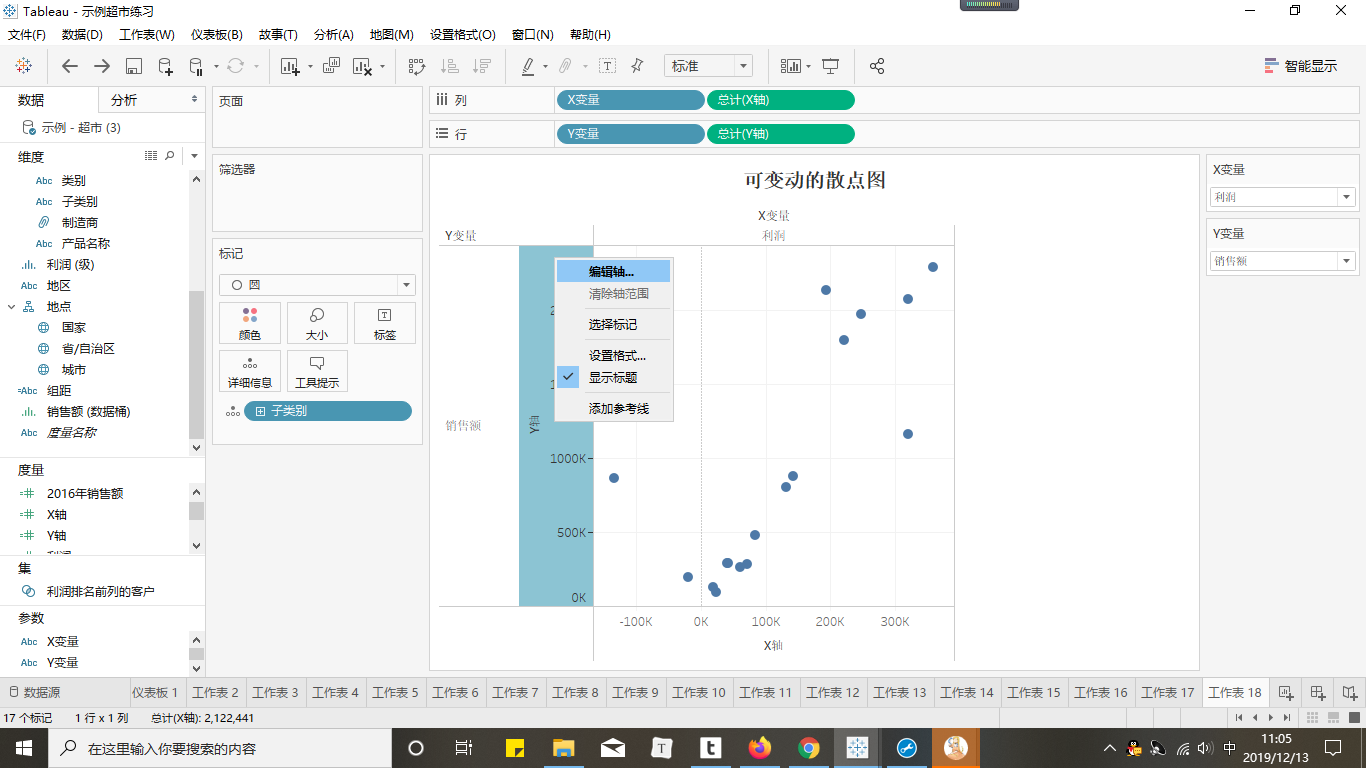Click the Tableau start page logo icon
Image resolution: width=1366 pixels, height=768 pixels.
click(23, 66)
